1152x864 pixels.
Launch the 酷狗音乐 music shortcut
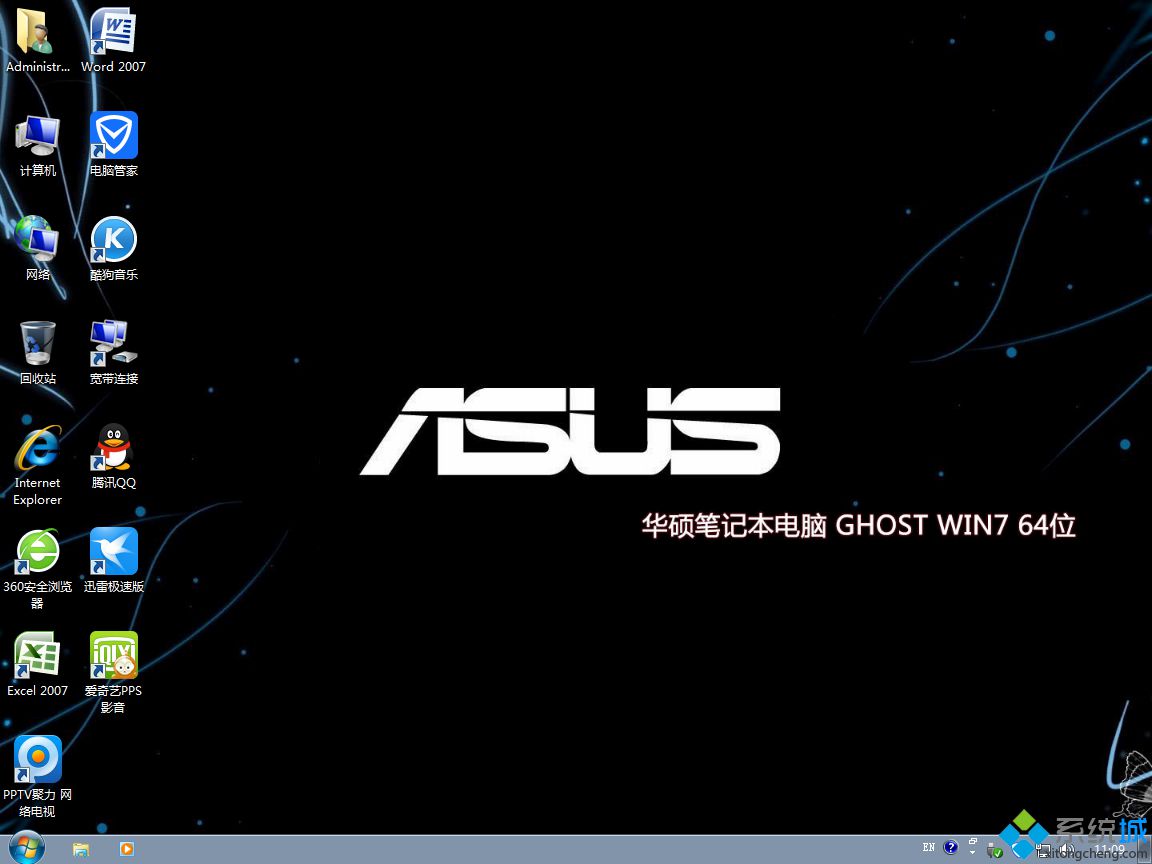click(114, 248)
